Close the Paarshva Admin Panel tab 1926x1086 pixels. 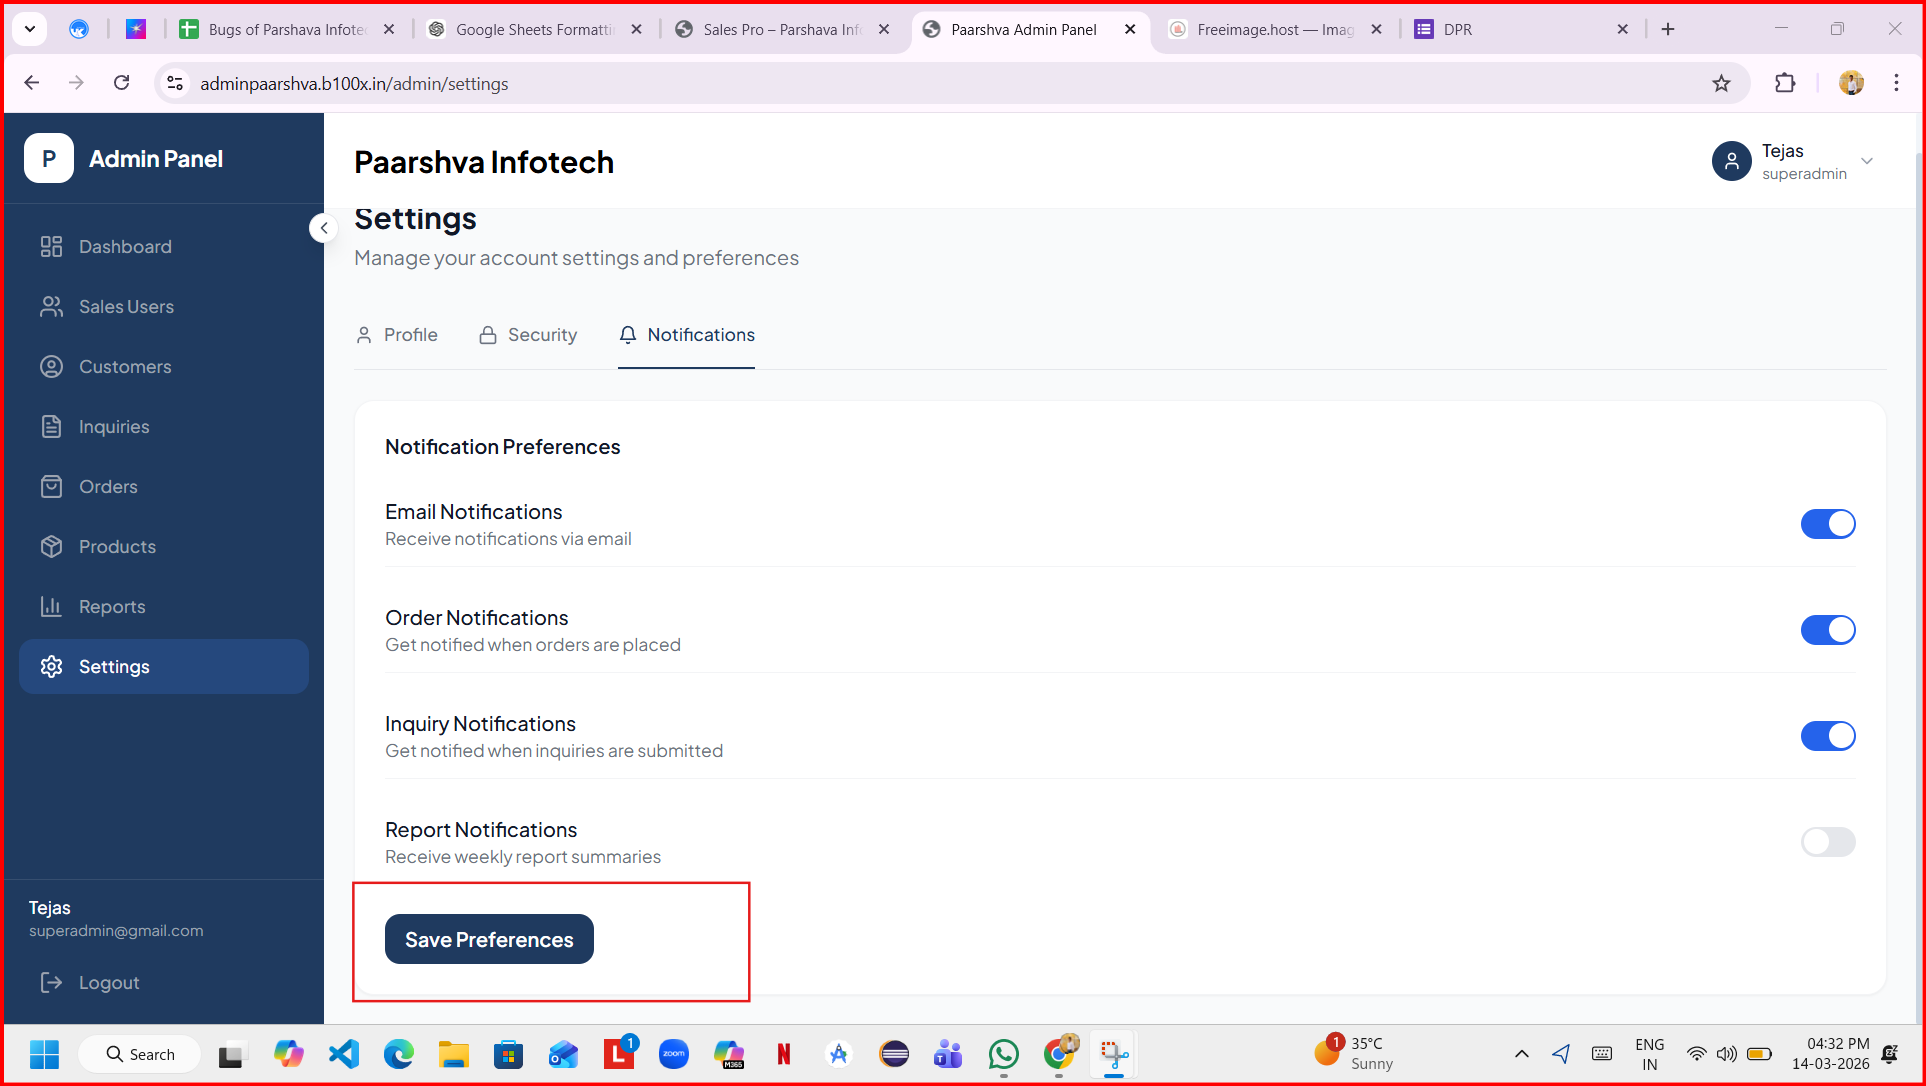click(1130, 30)
